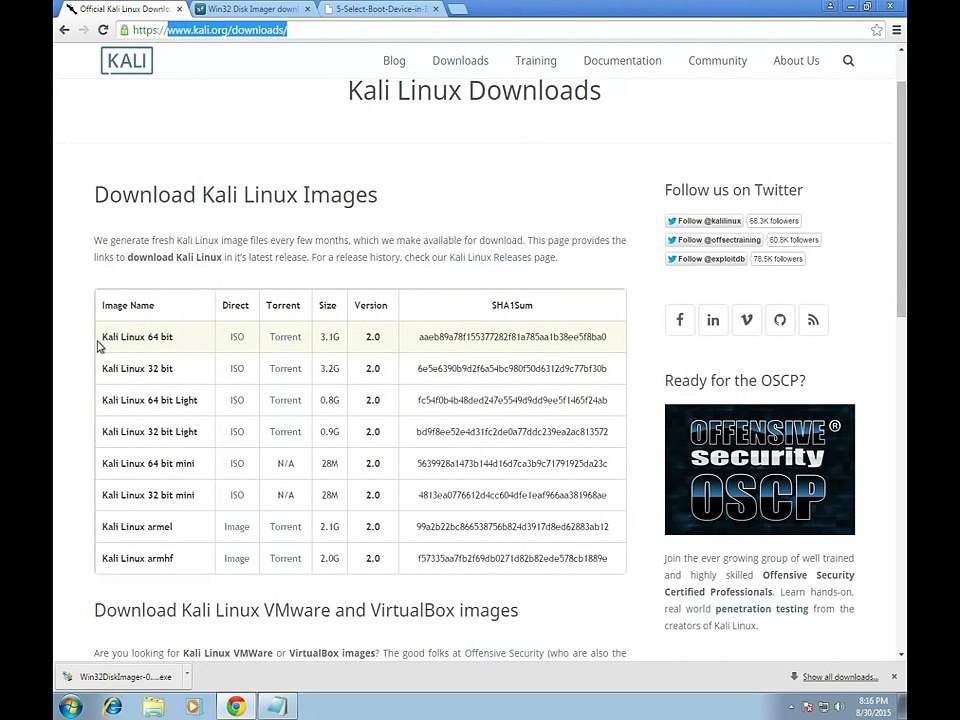Show hidden tray icons arrow
Viewport: 960px width, 720px height.
(791, 707)
